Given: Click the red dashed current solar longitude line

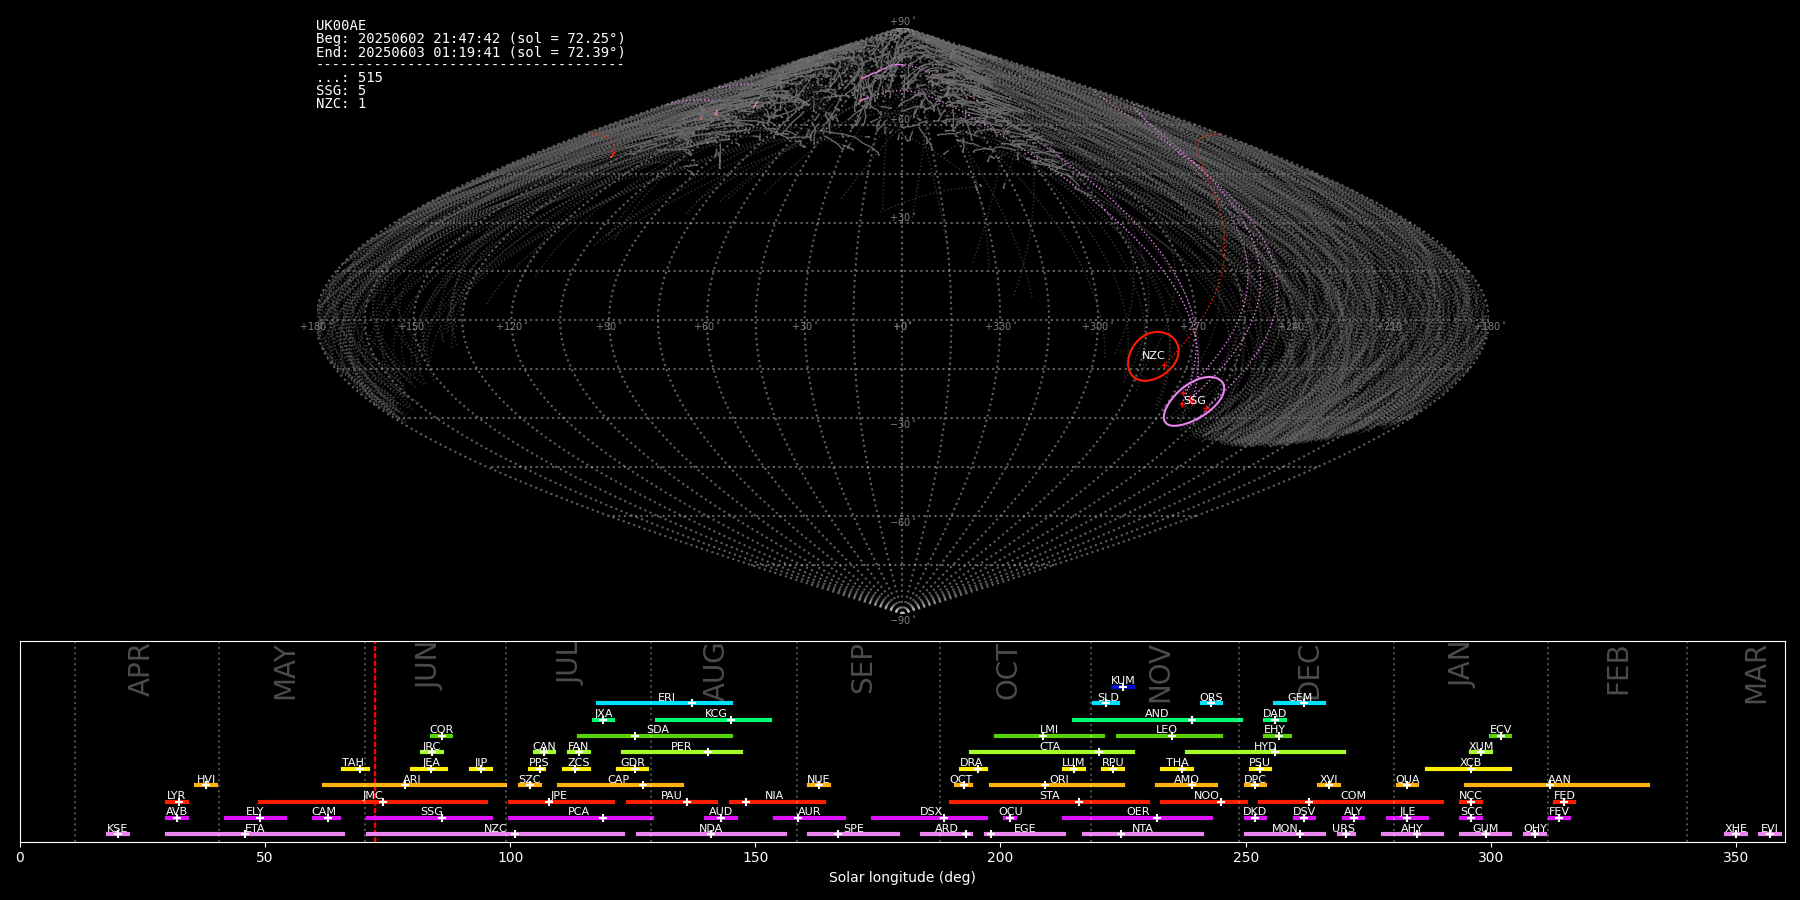Looking at the screenshot, I should coord(375,741).
